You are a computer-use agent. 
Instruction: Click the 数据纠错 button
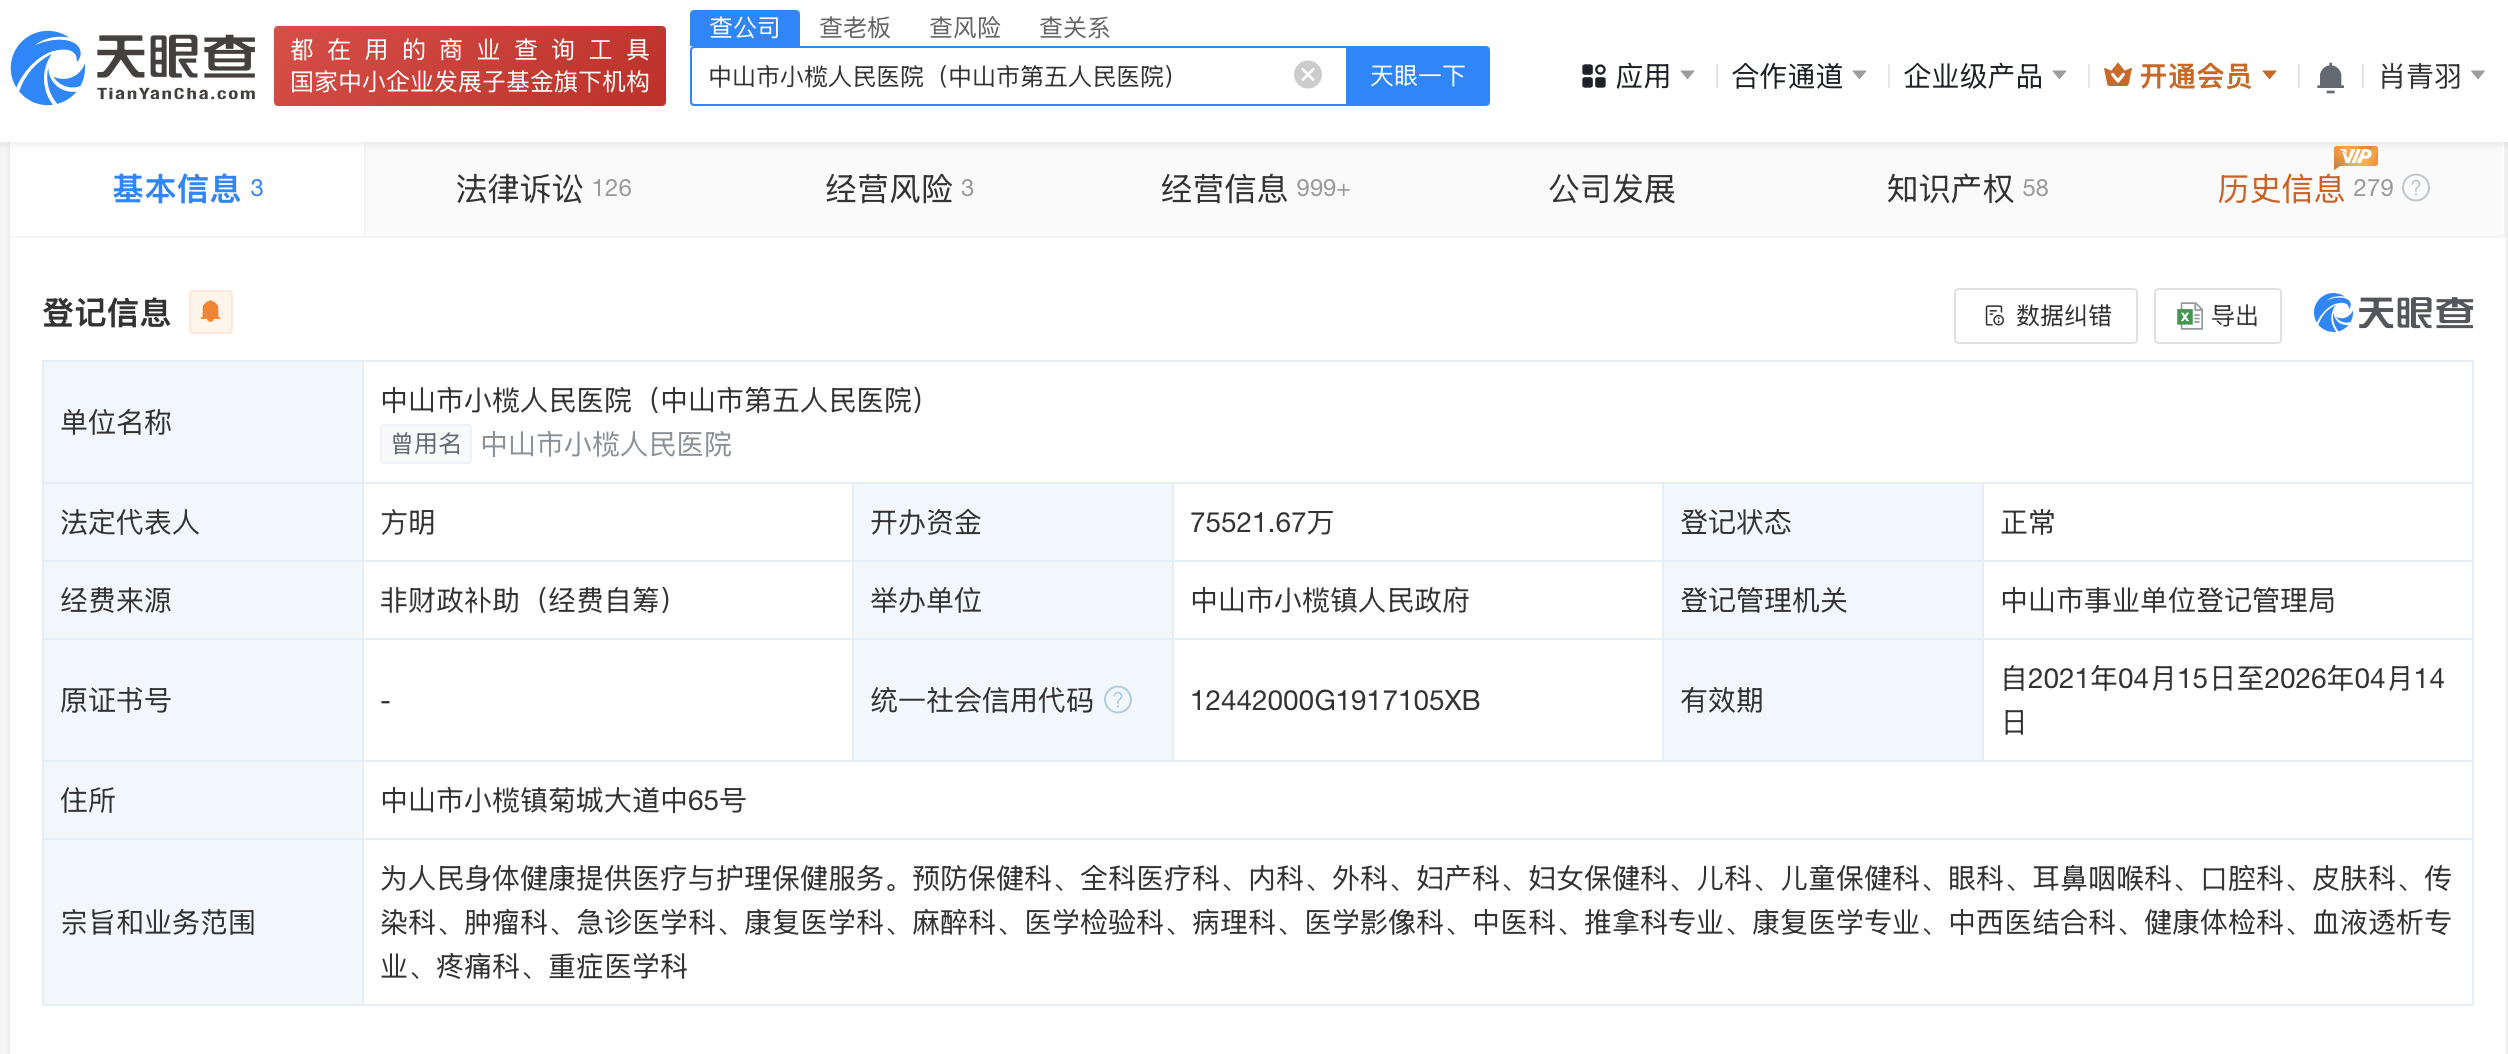point(2046,316)
